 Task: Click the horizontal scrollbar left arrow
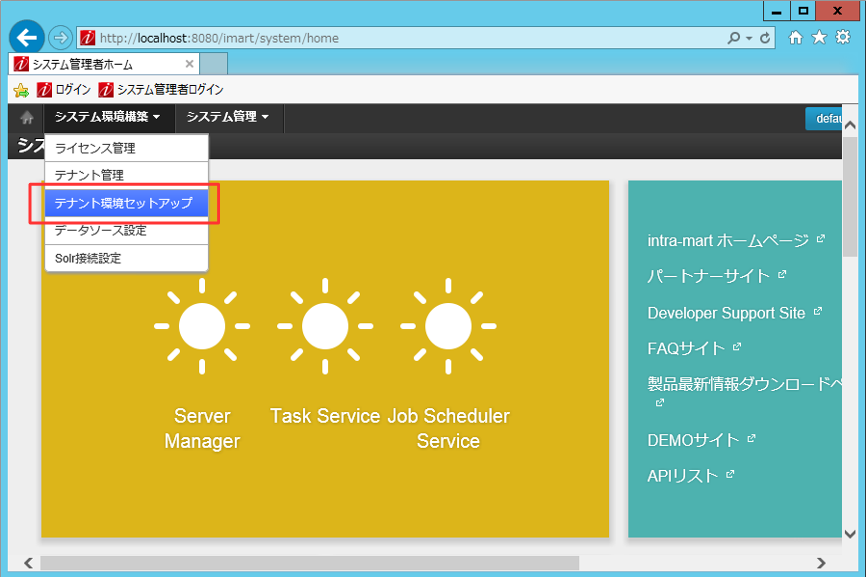(x=28, y=563)
